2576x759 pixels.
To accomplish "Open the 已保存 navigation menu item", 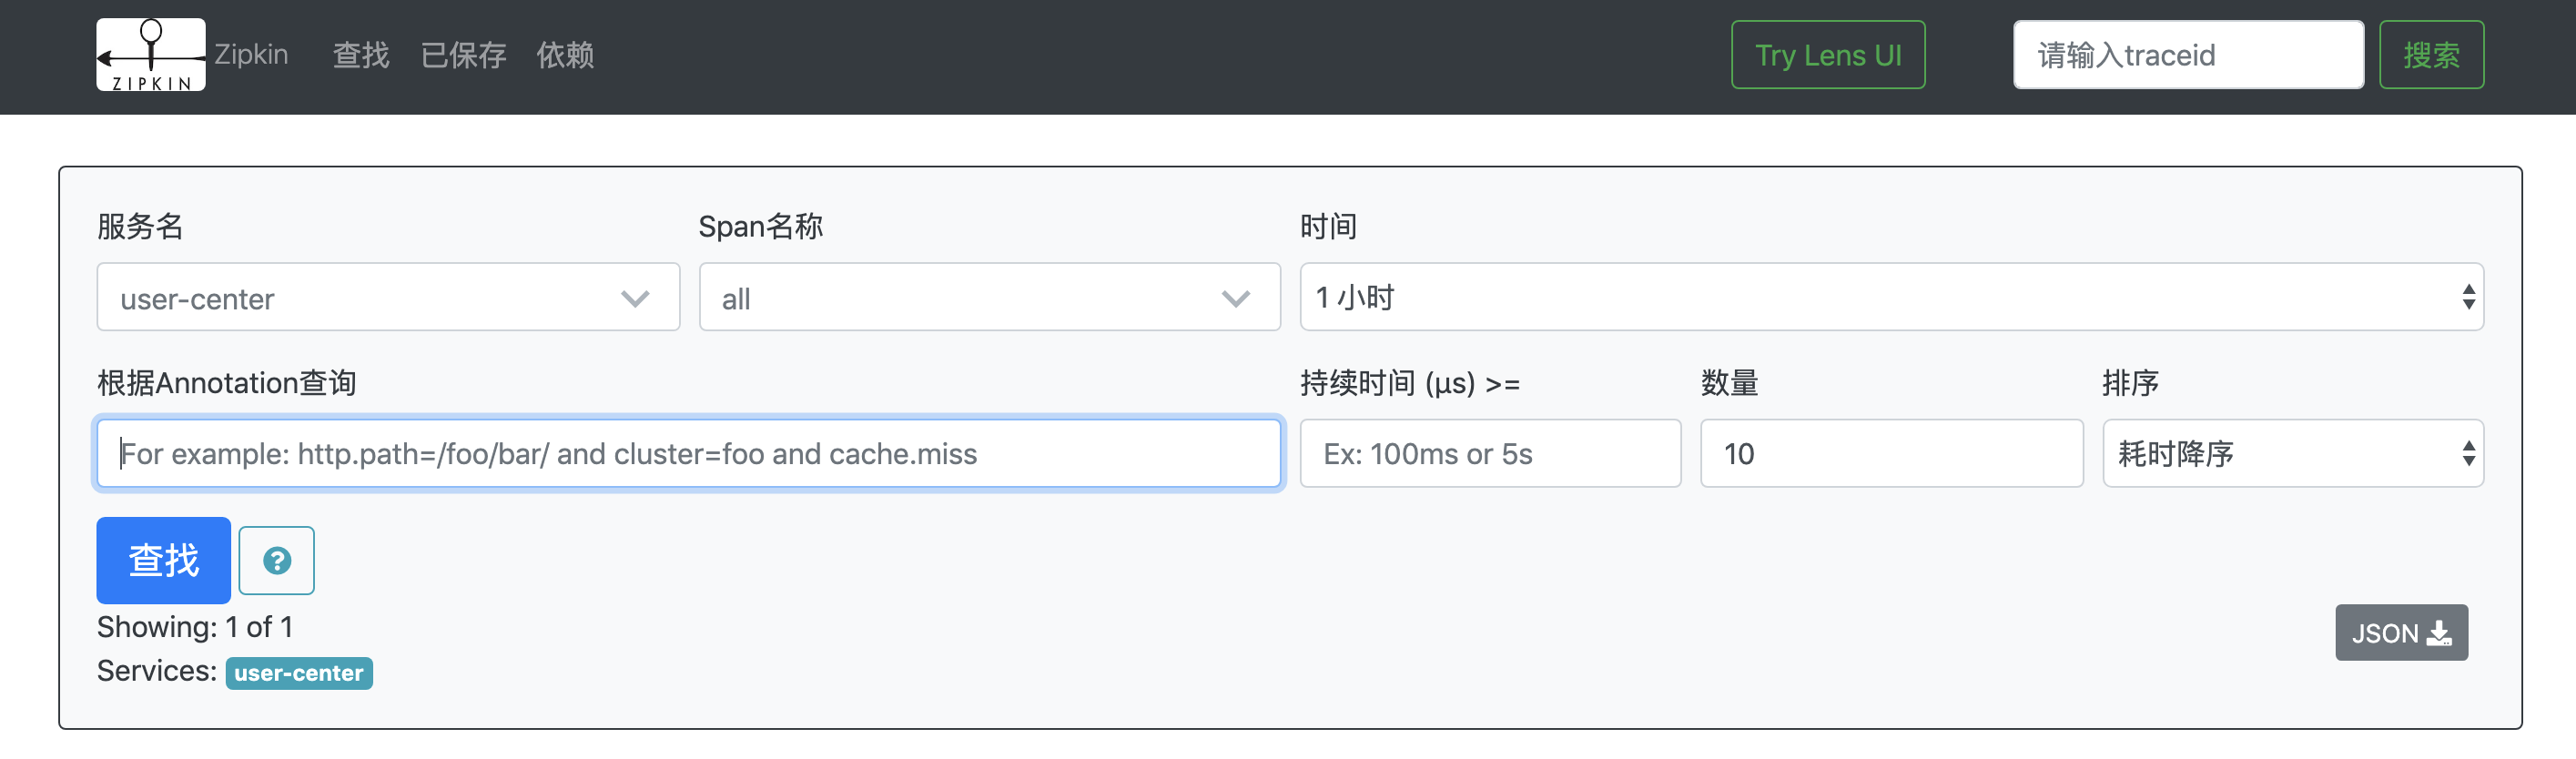I will 463,55.
